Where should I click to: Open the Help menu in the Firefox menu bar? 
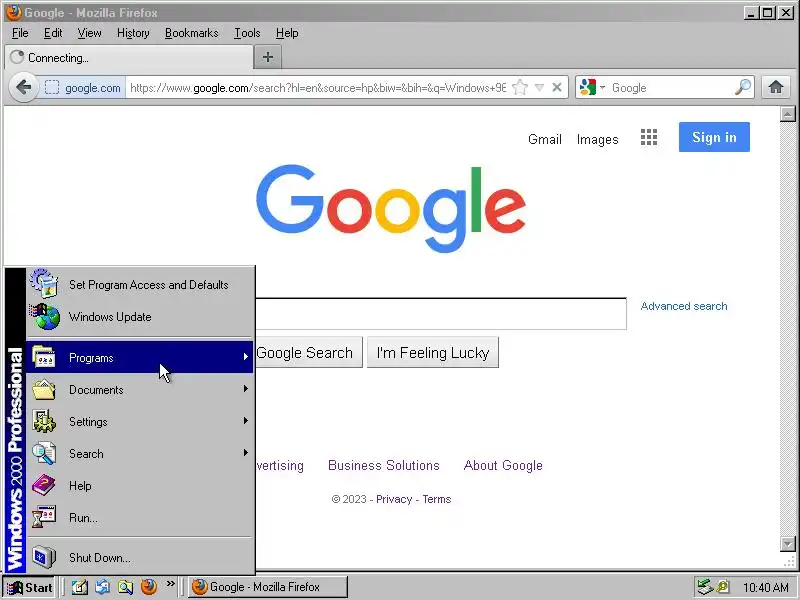287,33
